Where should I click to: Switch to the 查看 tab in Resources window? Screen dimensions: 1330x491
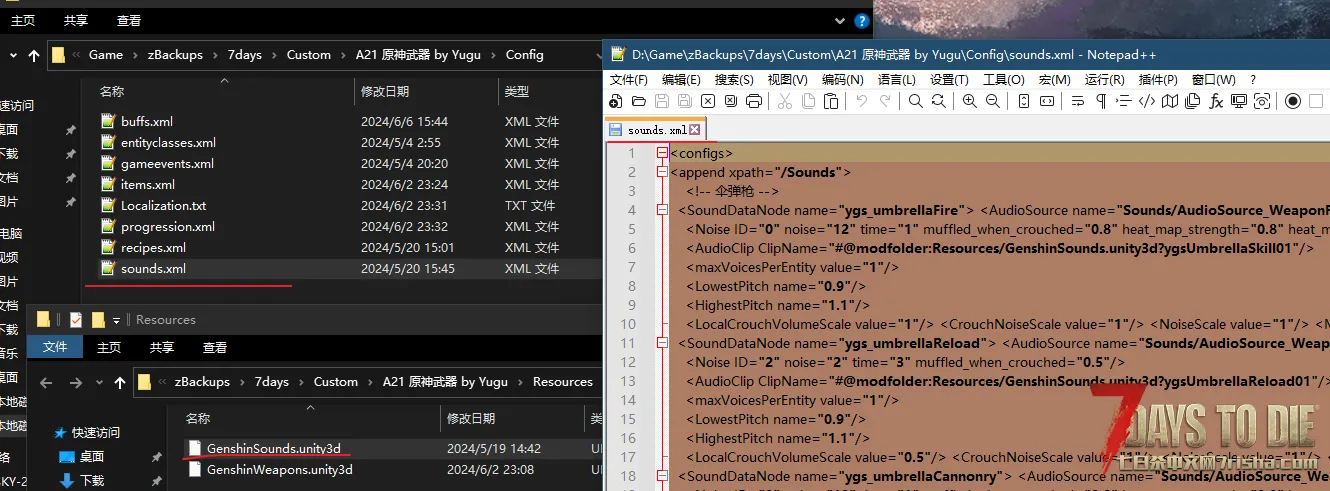point(214,347)
